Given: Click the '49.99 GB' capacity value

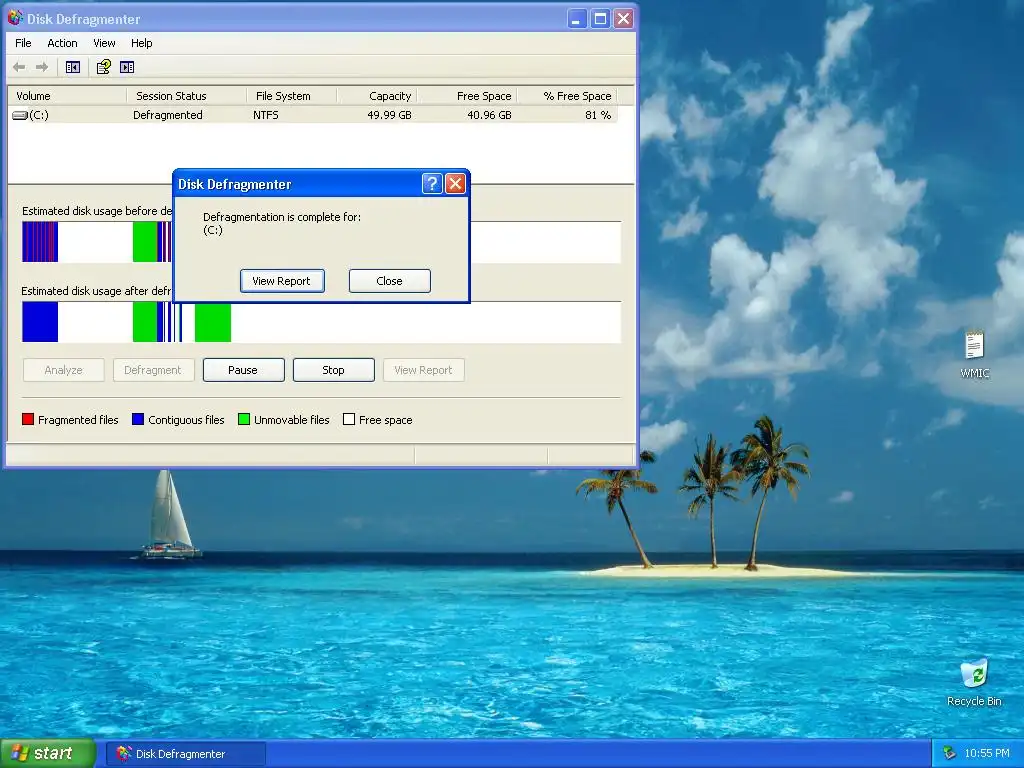Looking at the screenshot, I should (389, 115).
